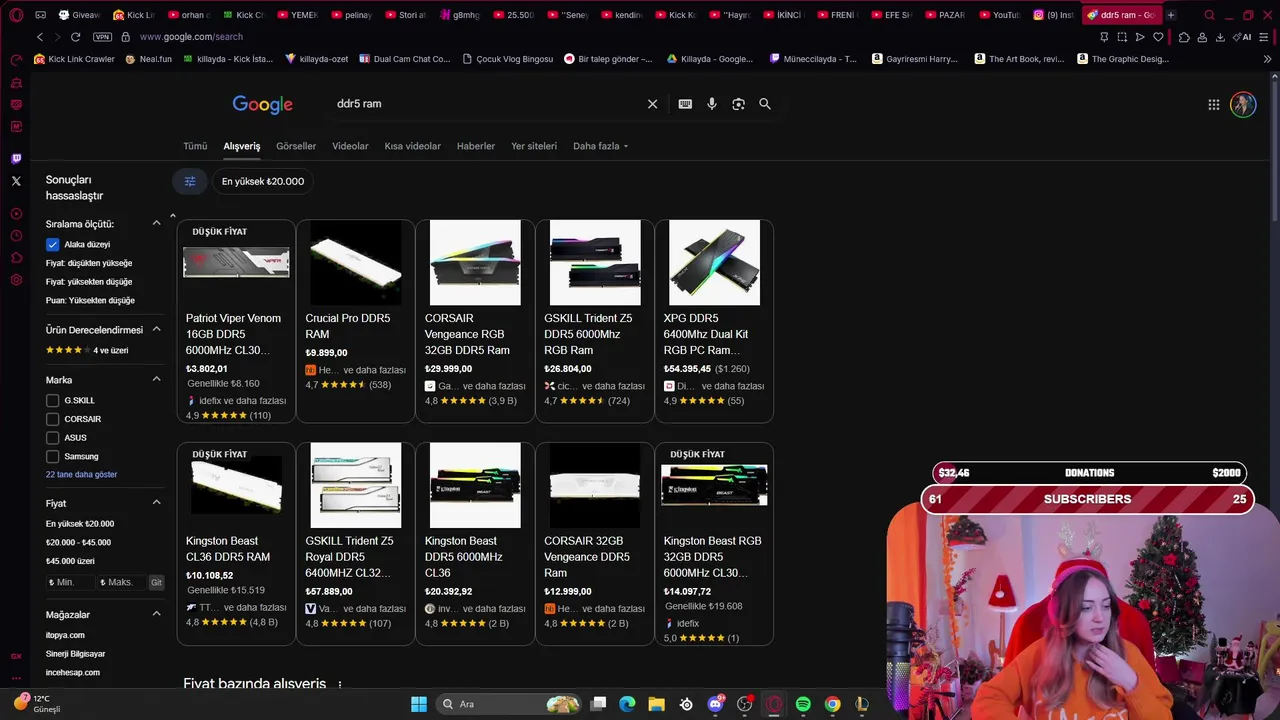
Task: Search open tabs in Opera
Action: pos(1209,15)
